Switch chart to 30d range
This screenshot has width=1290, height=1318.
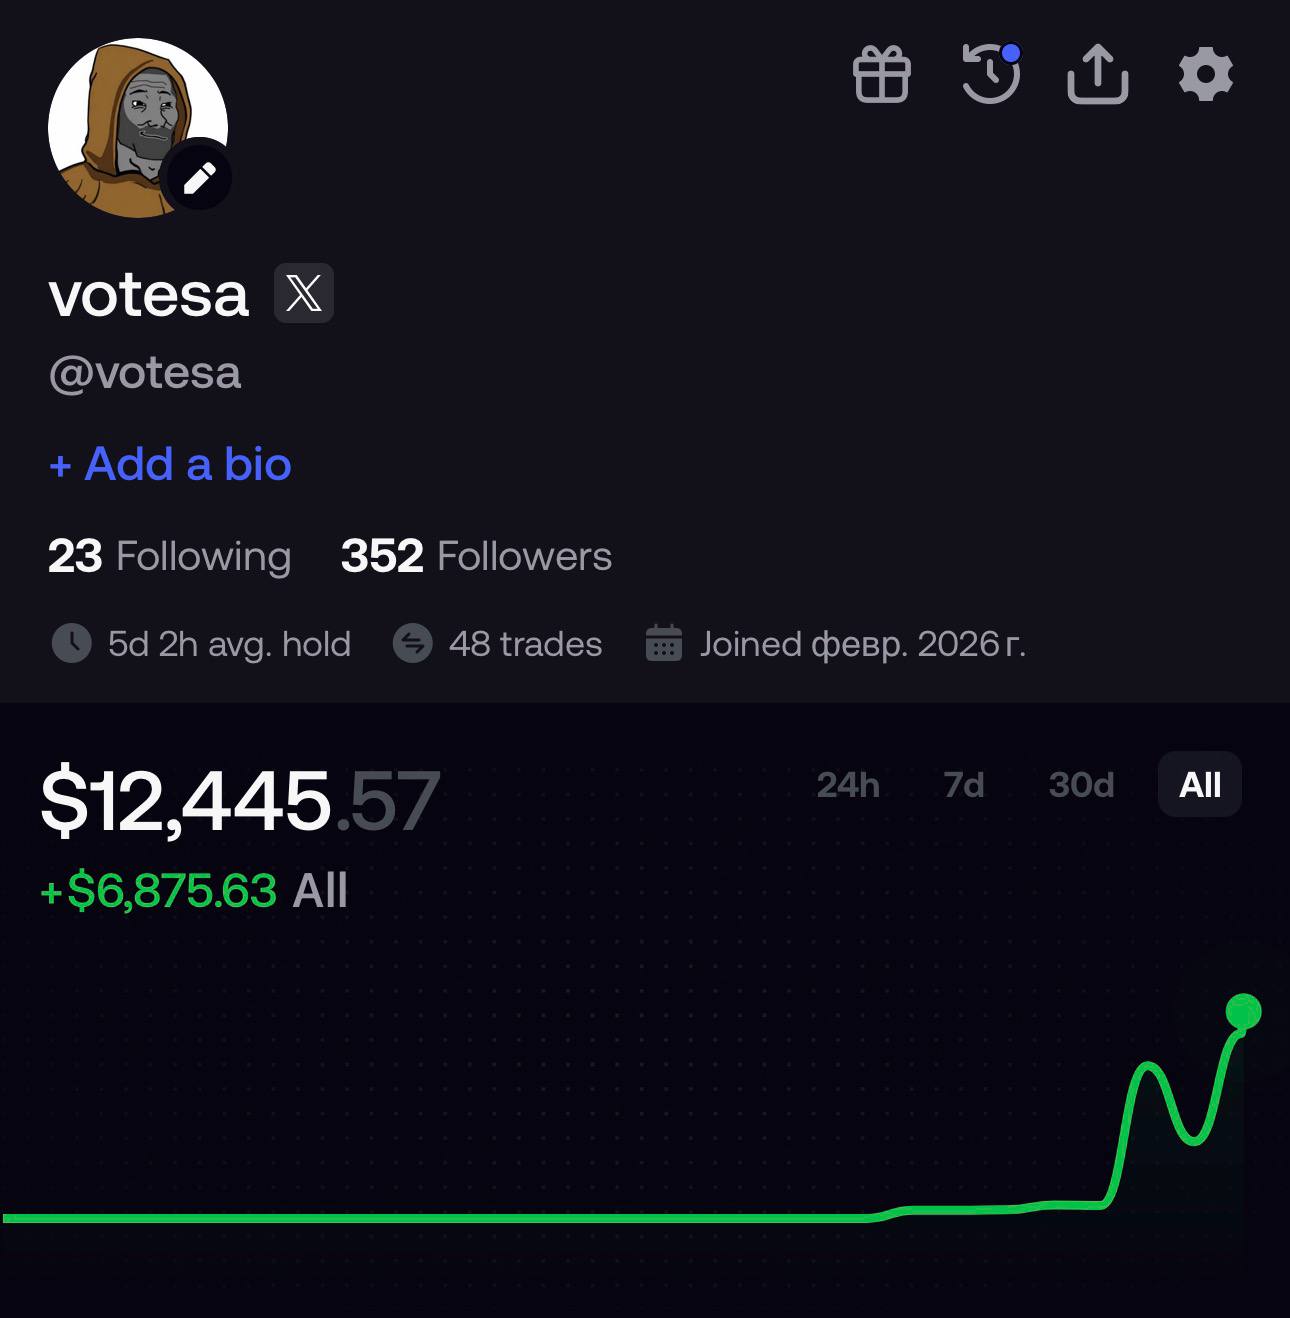click(1081, 785)
